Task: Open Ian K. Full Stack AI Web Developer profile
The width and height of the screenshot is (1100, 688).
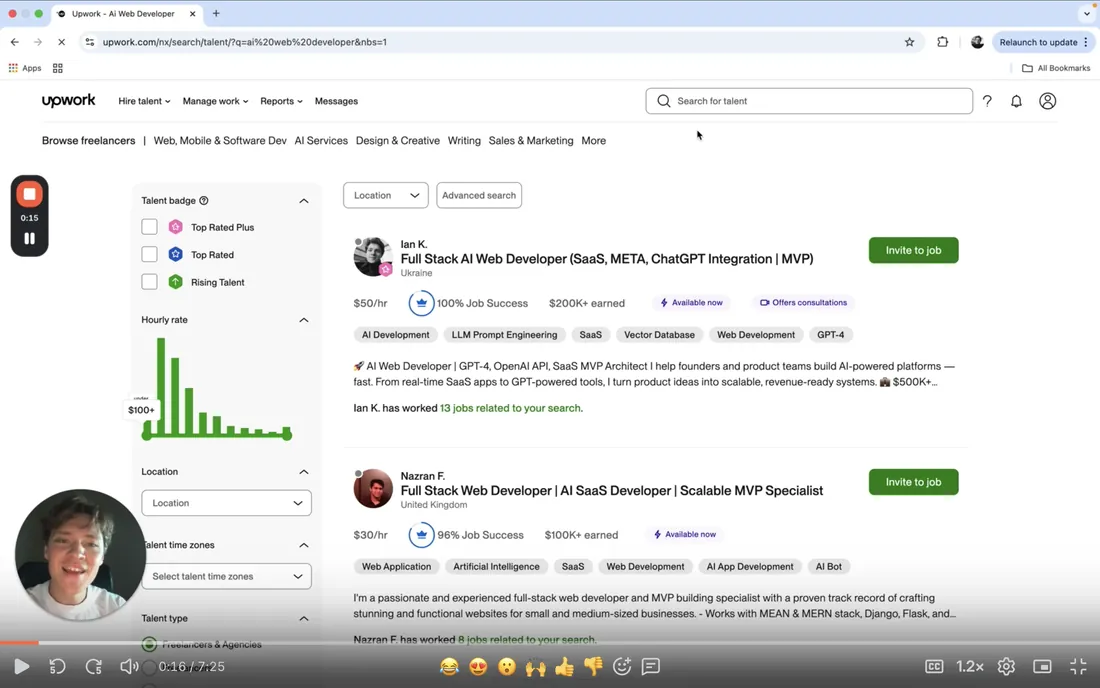Action: coord(607,259)
